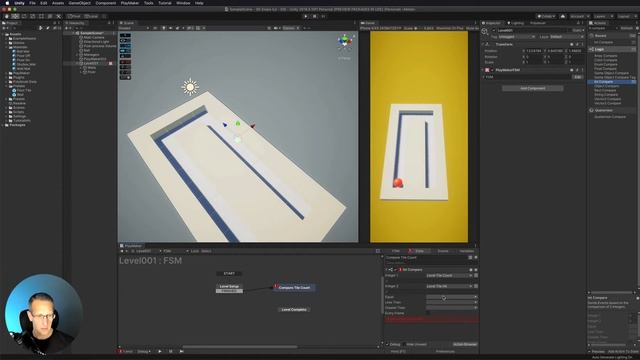Click the FSM Edit button in Inspector

pyautogui.click(x=577, y=77)
